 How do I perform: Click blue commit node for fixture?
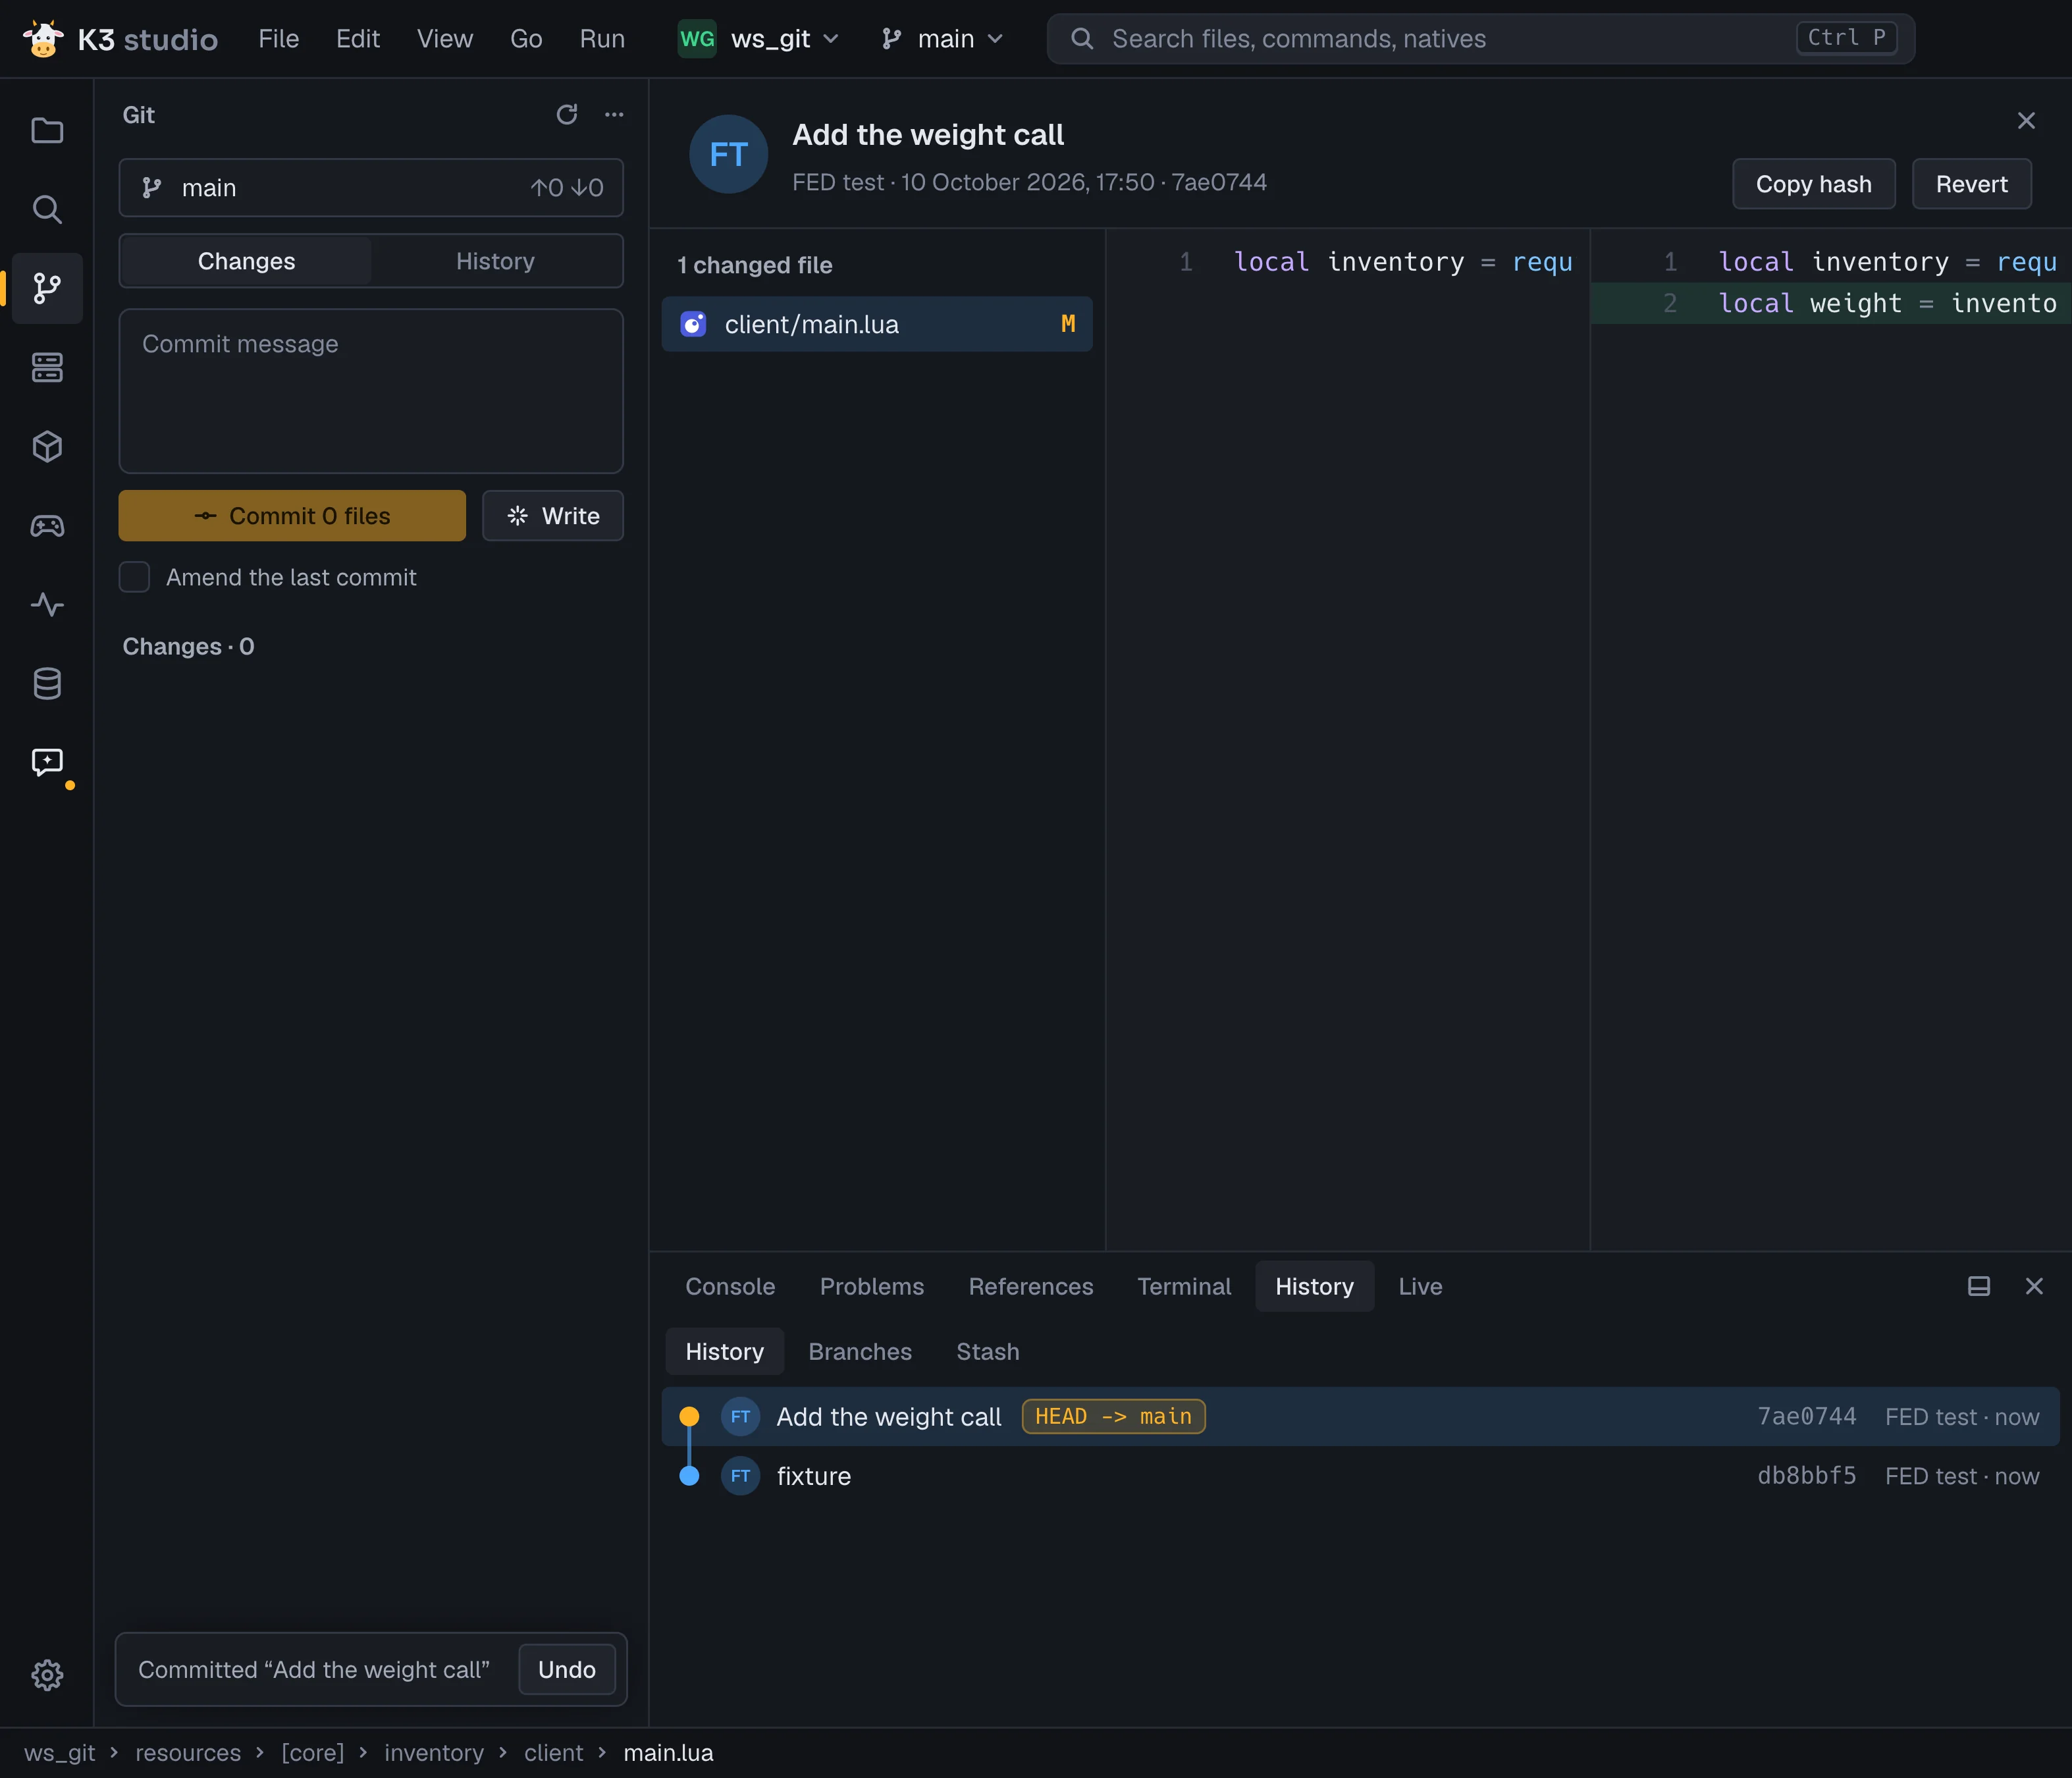(x=689, y=1475)
